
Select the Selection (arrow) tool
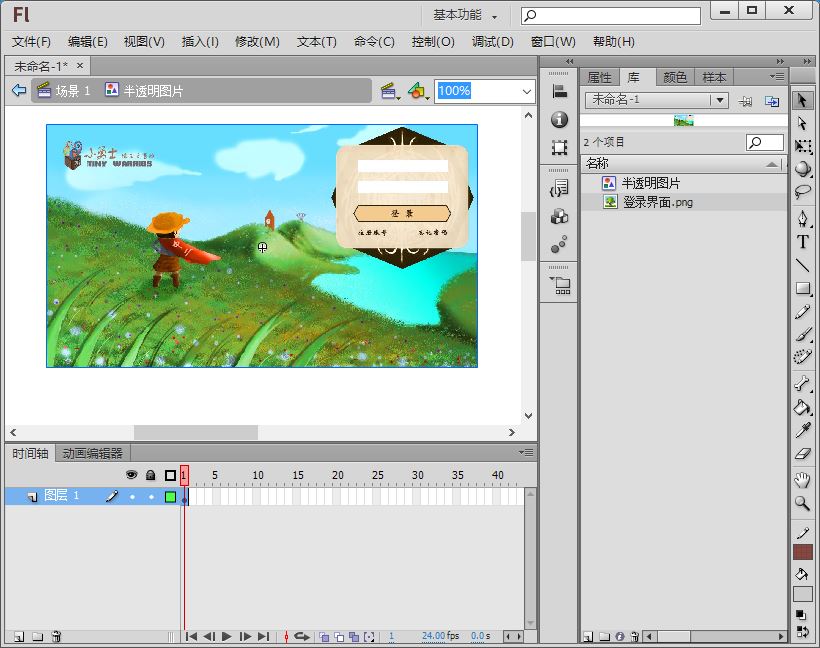(802, 100)
